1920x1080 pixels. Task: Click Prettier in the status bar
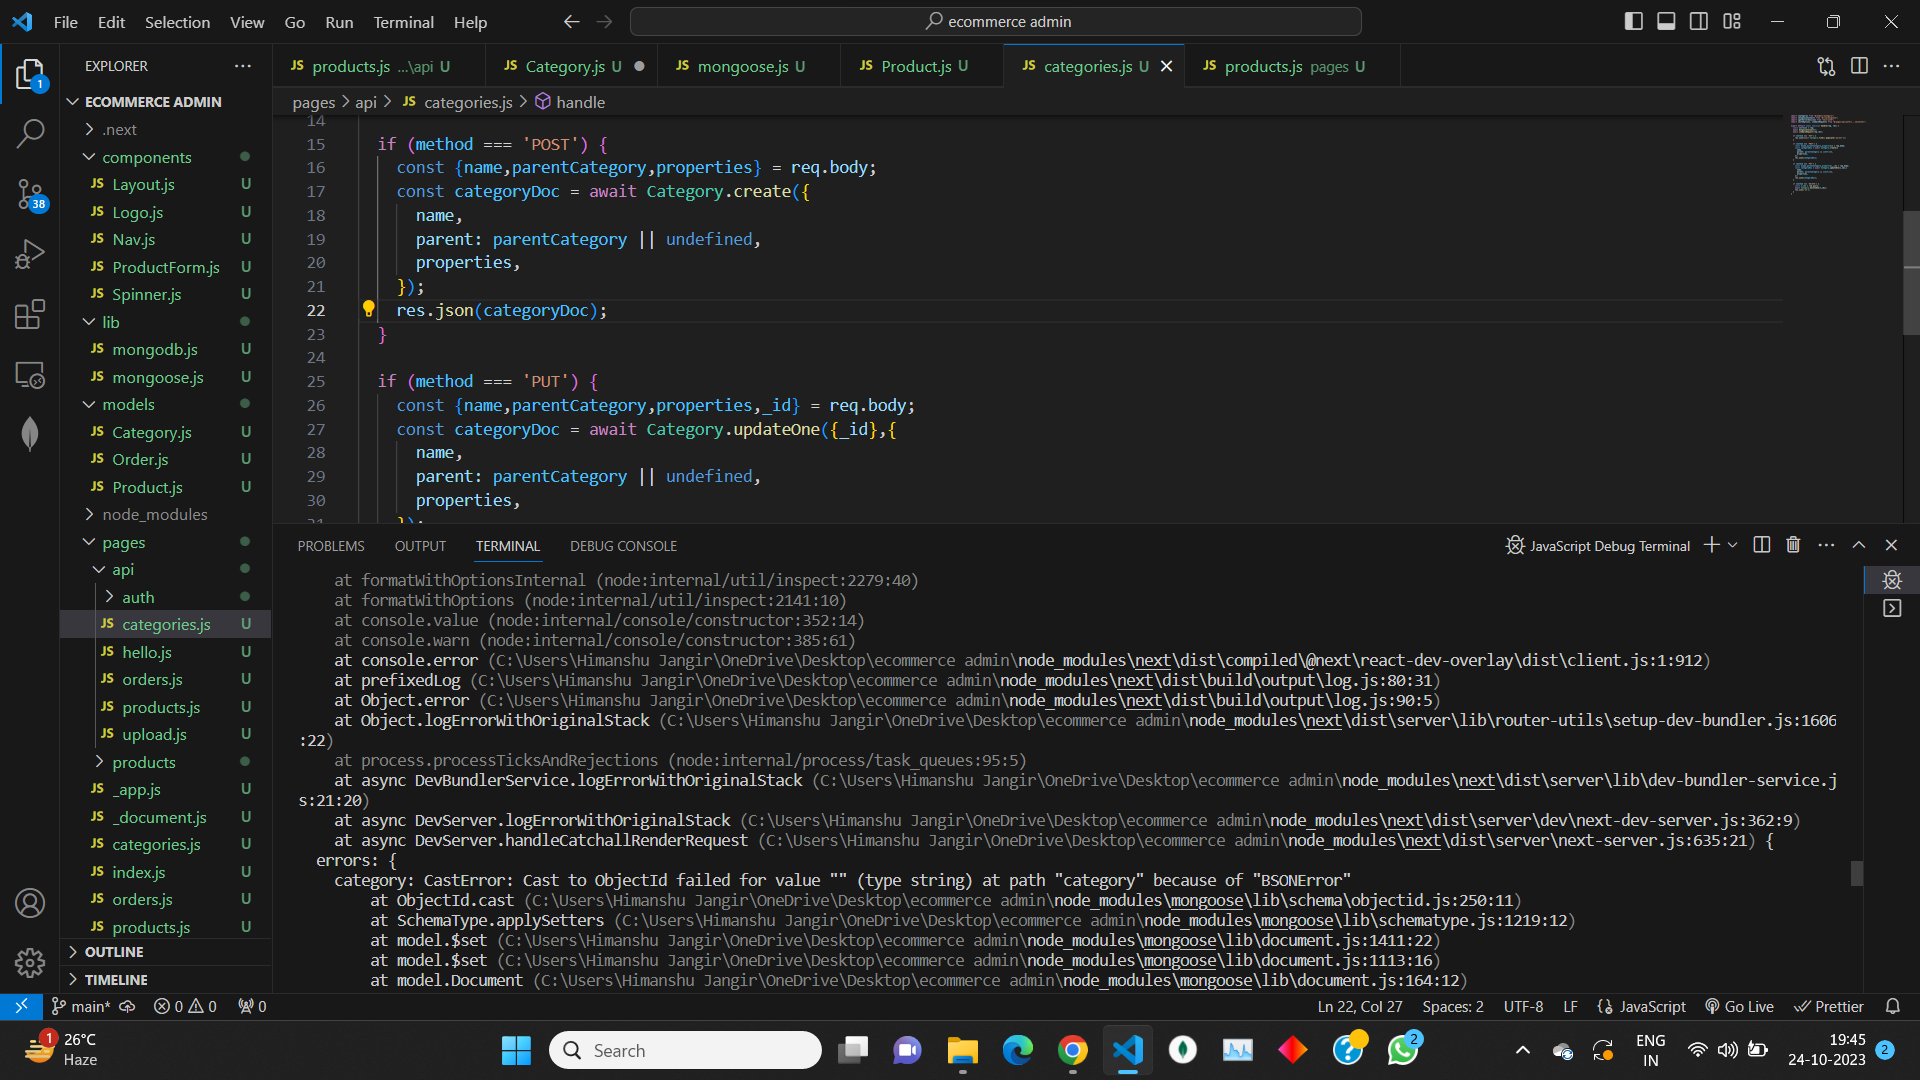pos(1829,1006)
